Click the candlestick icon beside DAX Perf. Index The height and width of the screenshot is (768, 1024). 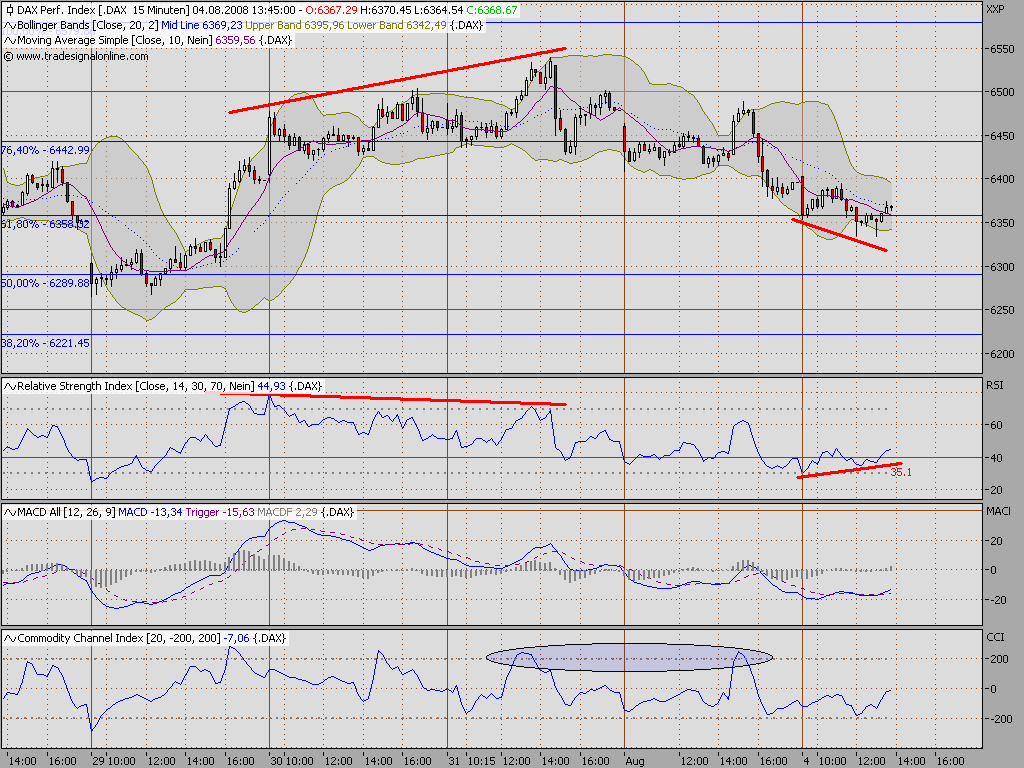[9, 10]
